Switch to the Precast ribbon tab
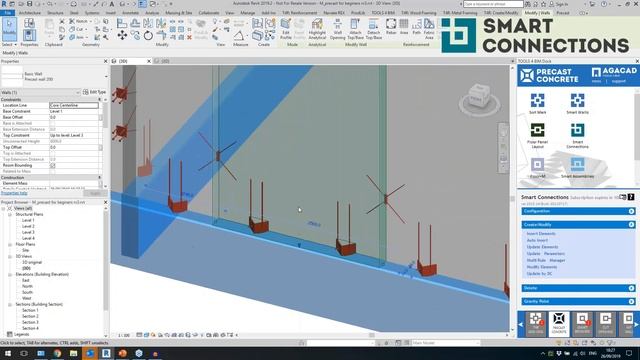The height and width of the screenshot is (360, 640). [x=563, y=13]
